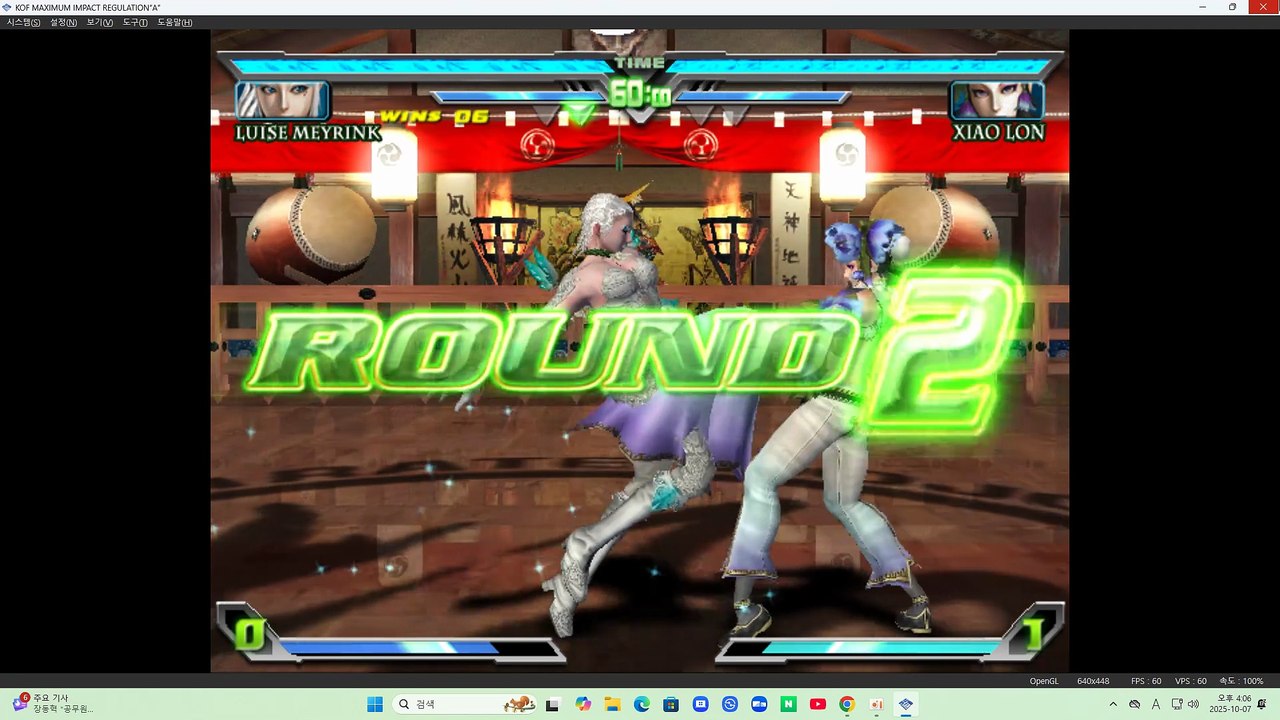The image size is (1280, 720).
Task: Click player one's top health bar
Action: [x=420, y=67]
